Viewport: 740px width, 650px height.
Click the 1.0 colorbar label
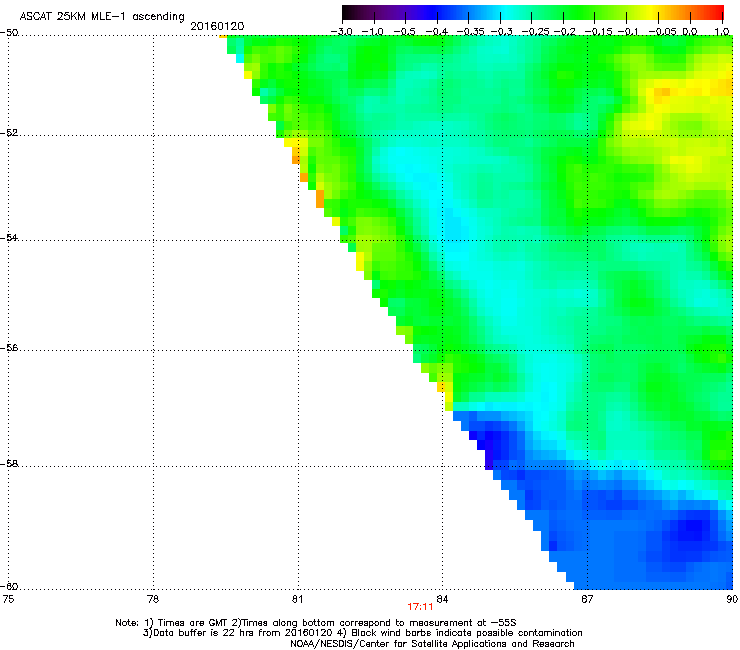click(722, 32)
